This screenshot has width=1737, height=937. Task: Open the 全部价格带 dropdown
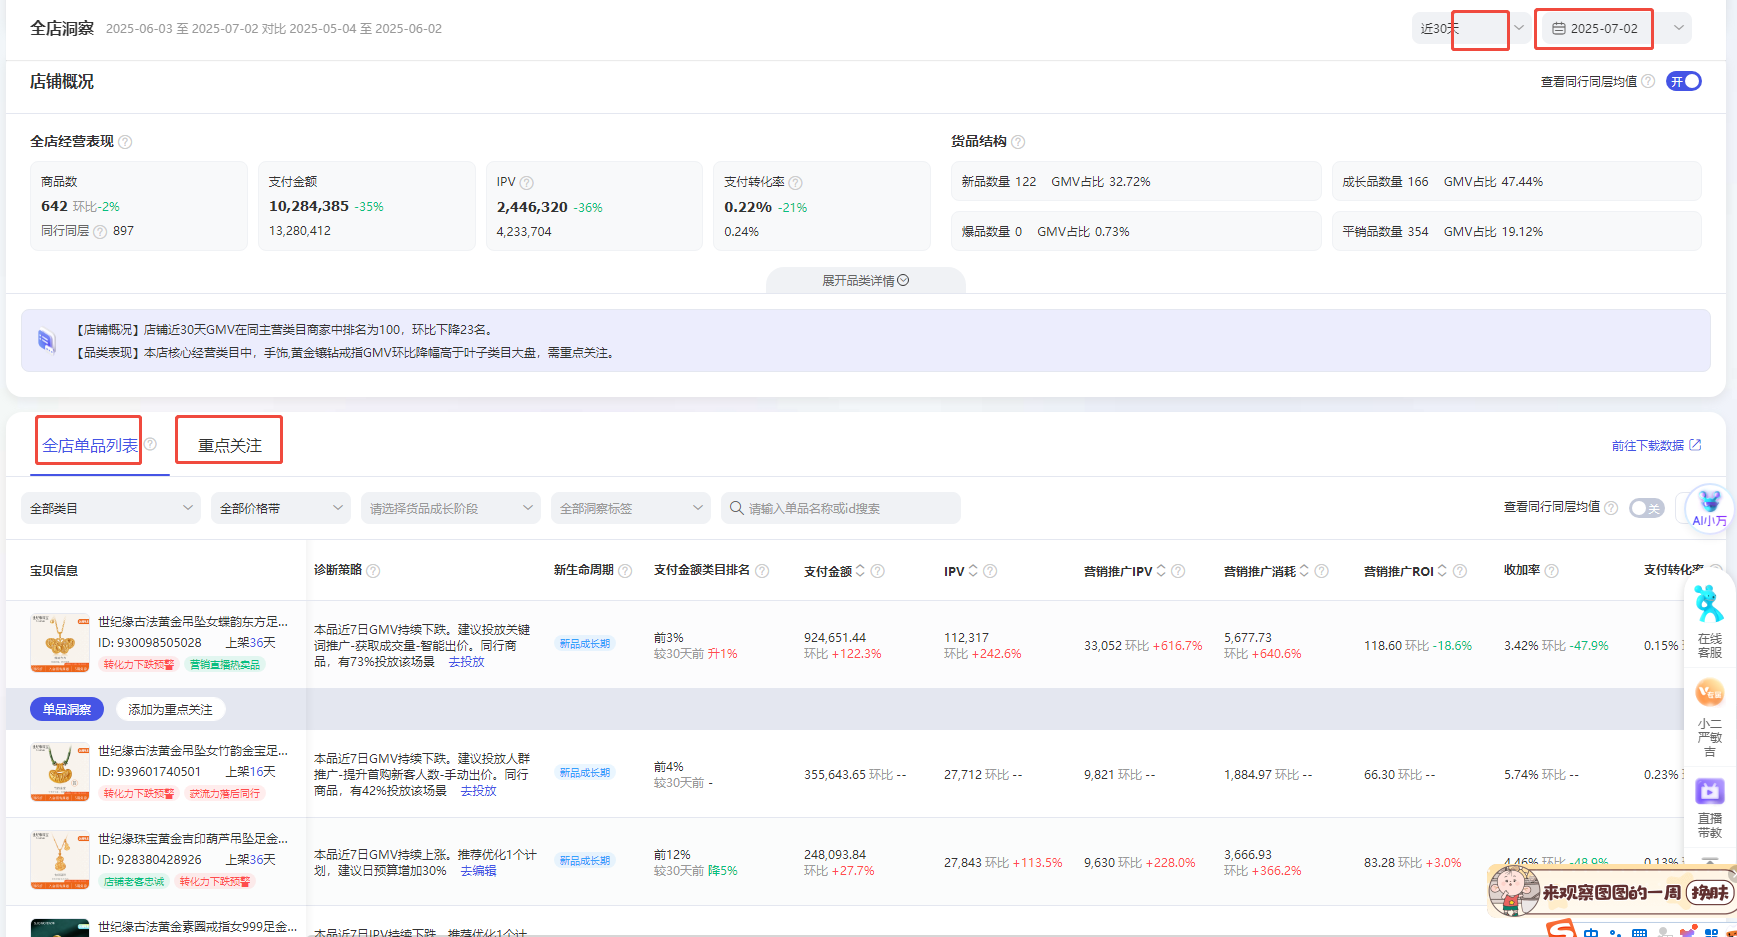tap(280, 508)
